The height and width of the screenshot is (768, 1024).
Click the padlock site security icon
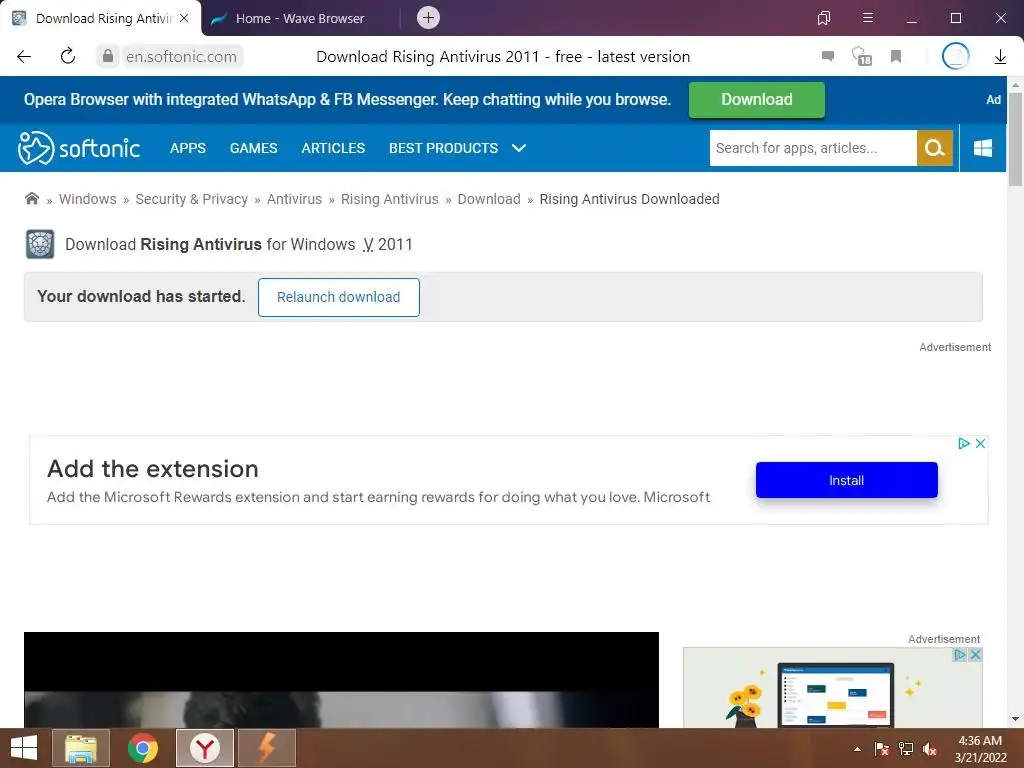click(x=108, y=56)
